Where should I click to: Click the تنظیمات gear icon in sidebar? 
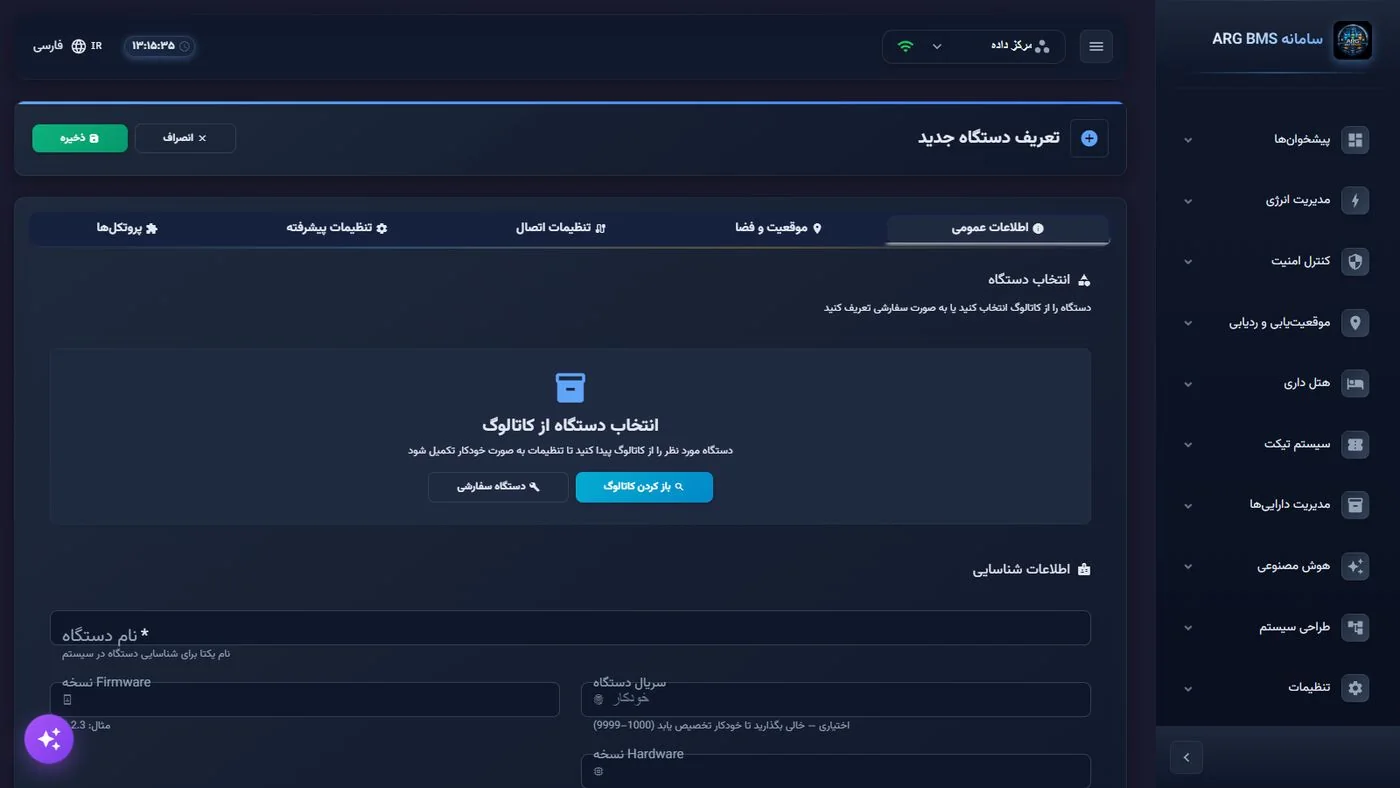[1355, 689]
